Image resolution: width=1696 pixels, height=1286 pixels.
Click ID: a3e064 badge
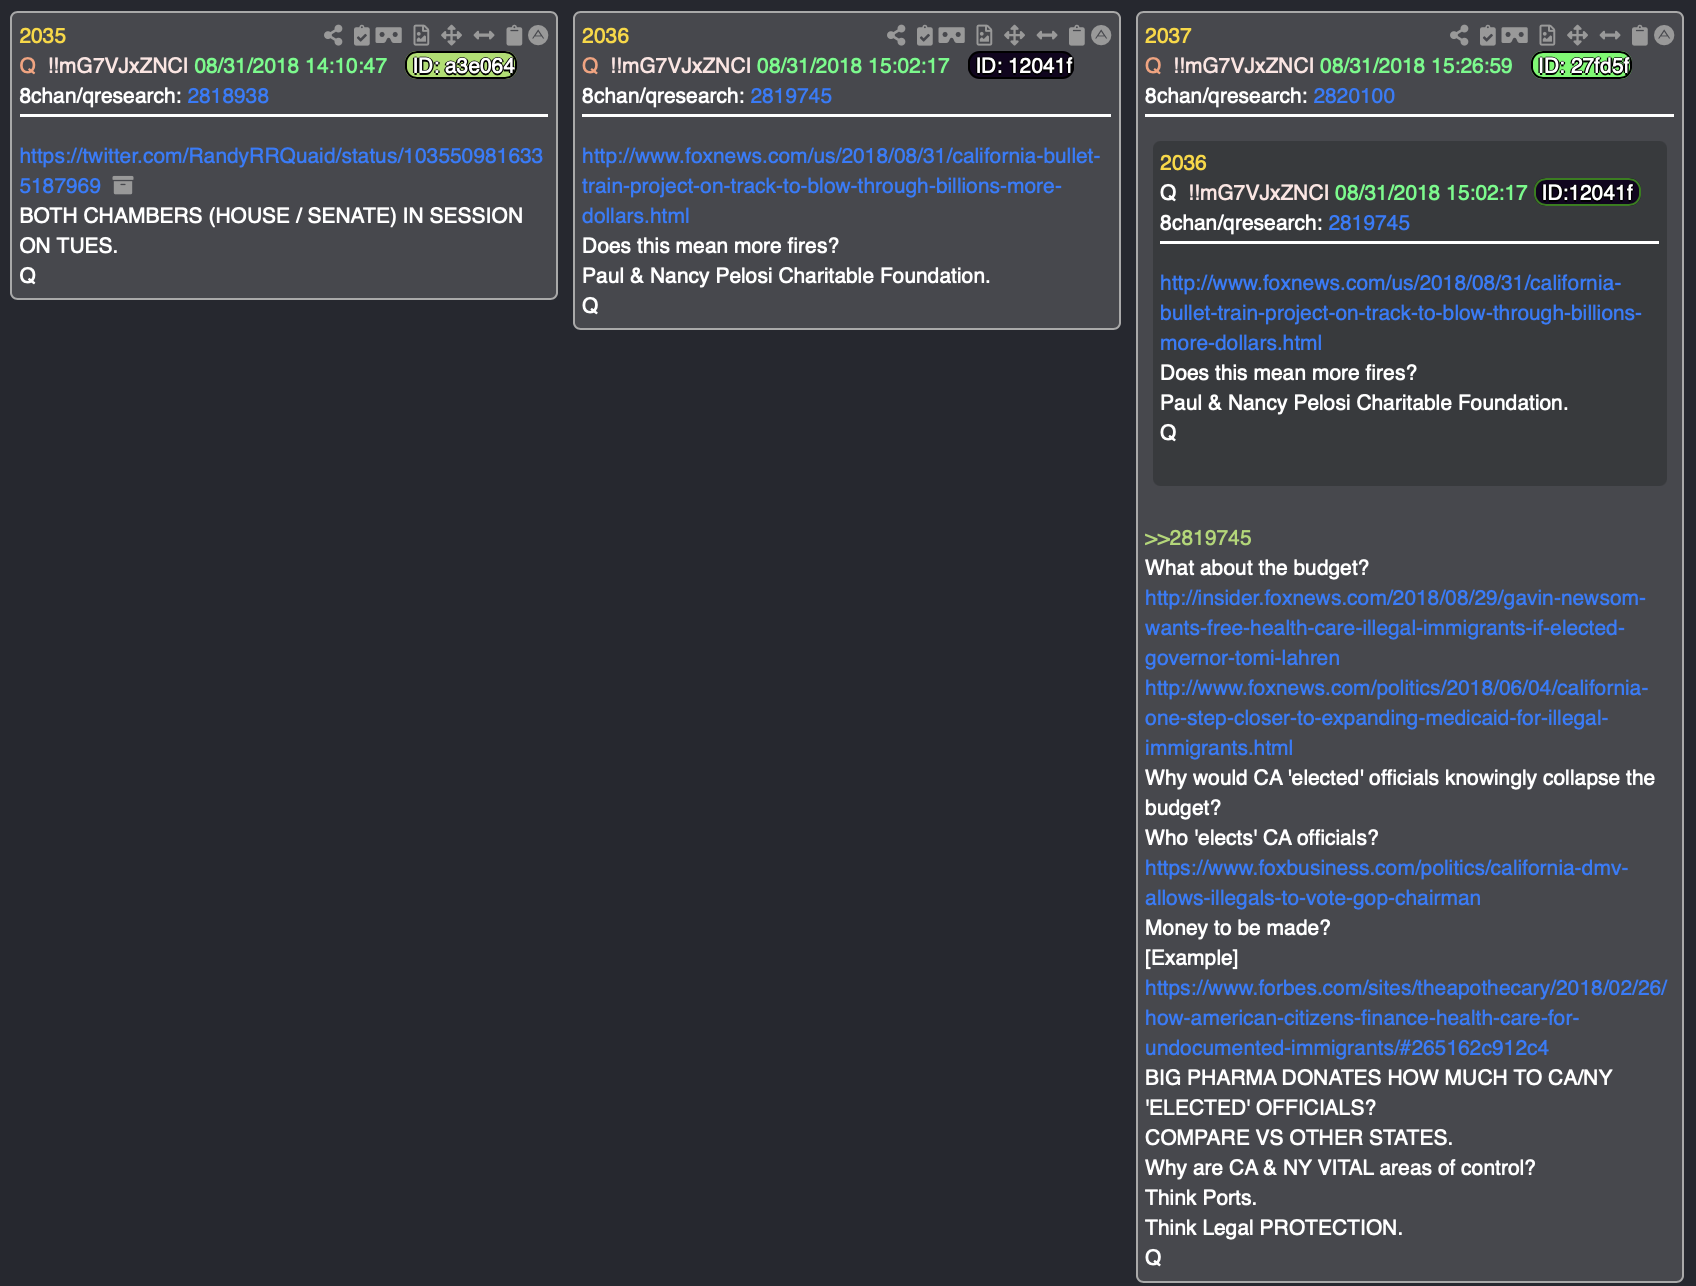click(462, 66)
